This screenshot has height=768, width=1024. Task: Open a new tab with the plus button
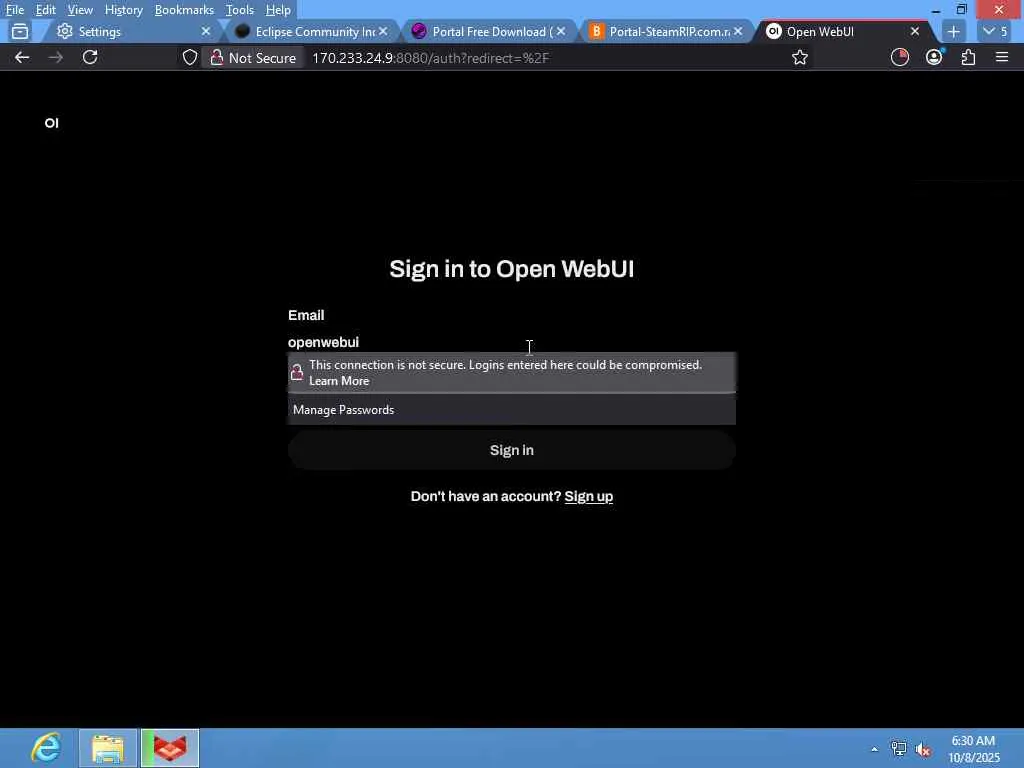pos(953,31)
